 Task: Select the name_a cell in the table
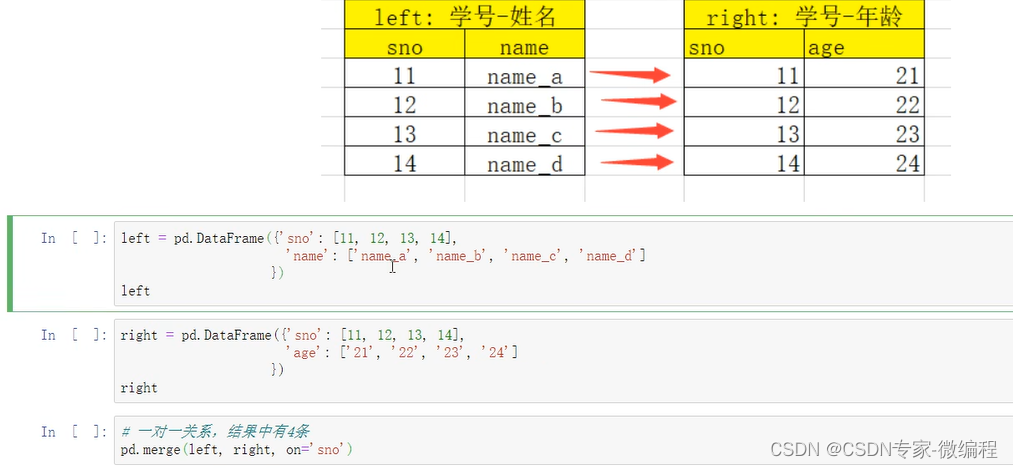525,74
